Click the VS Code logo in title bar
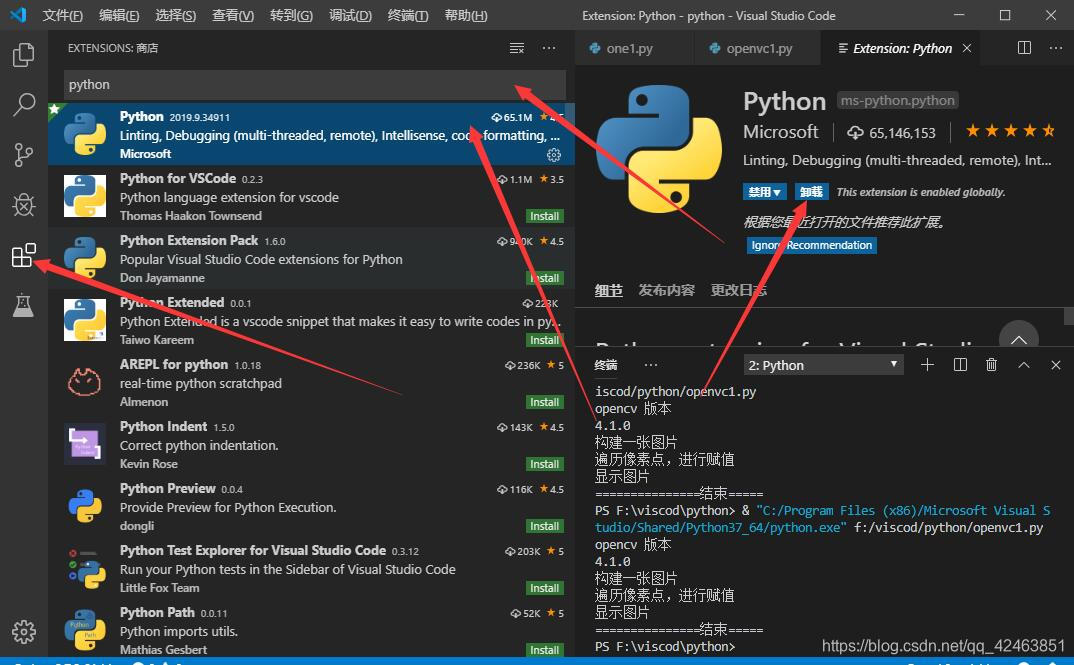Viewport: 1074px width, 665px height. pos(18,14)
